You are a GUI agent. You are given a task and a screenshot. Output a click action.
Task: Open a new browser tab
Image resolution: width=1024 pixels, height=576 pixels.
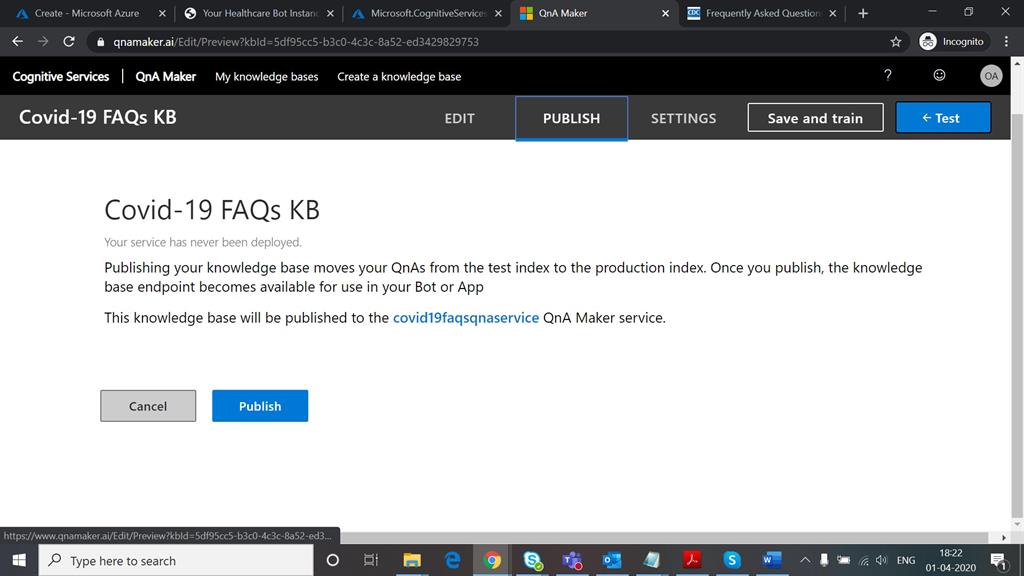862,14
